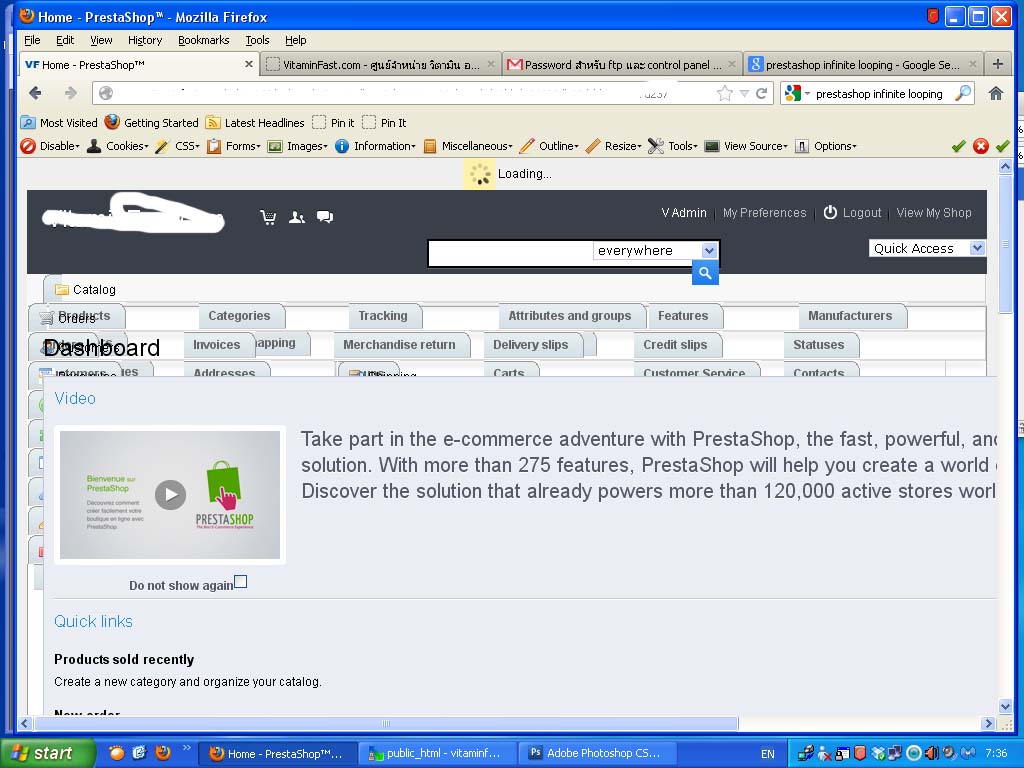Close the VitaminFast.com tab
Image resolution: width=1024 pixels, height=768 pixels.
click(x=491, y=64)
